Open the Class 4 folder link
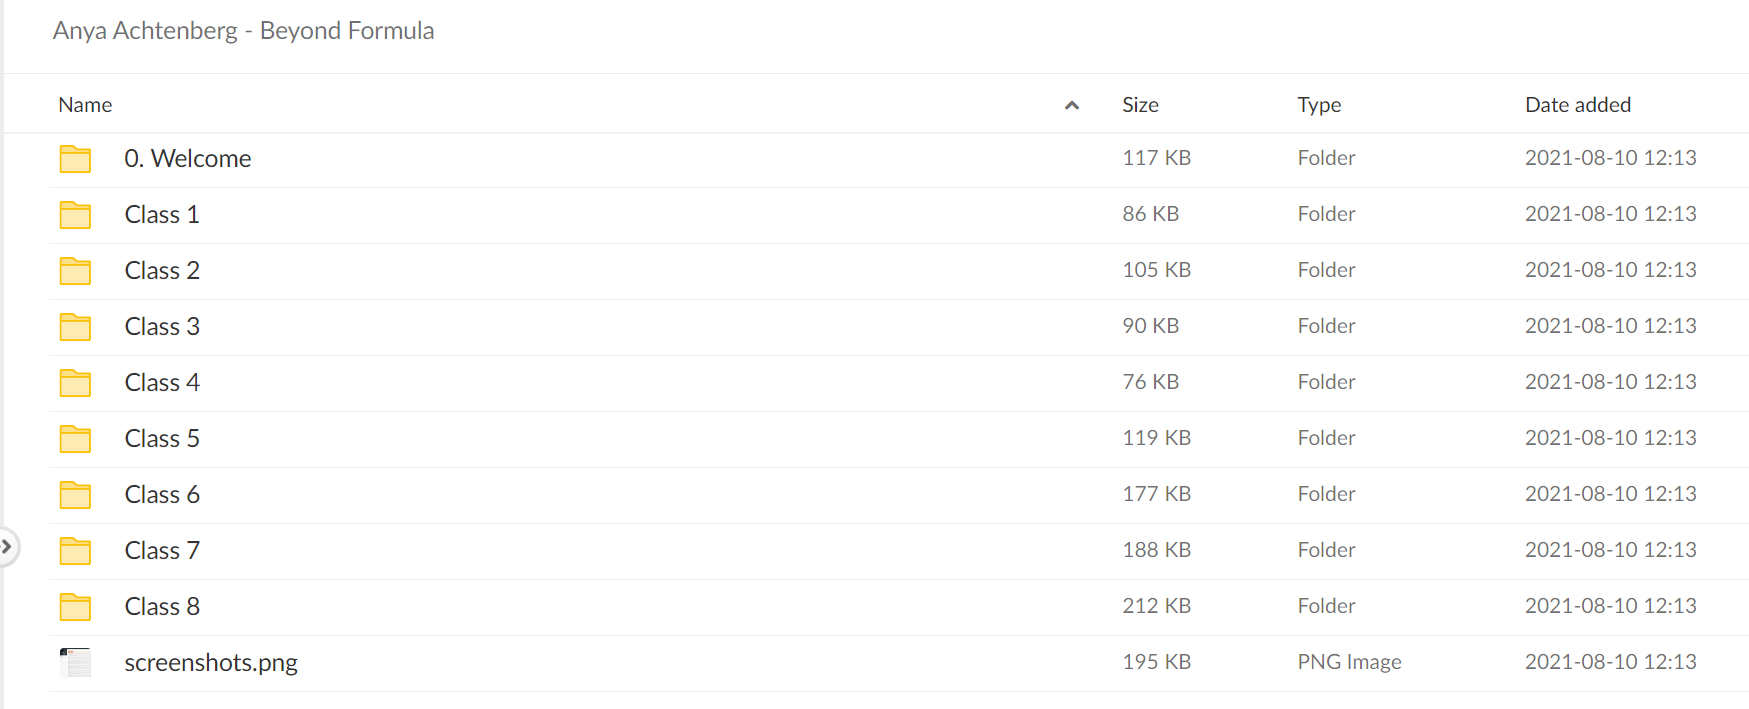Viewport: 1749px width, 709px height. pos(162,382)
